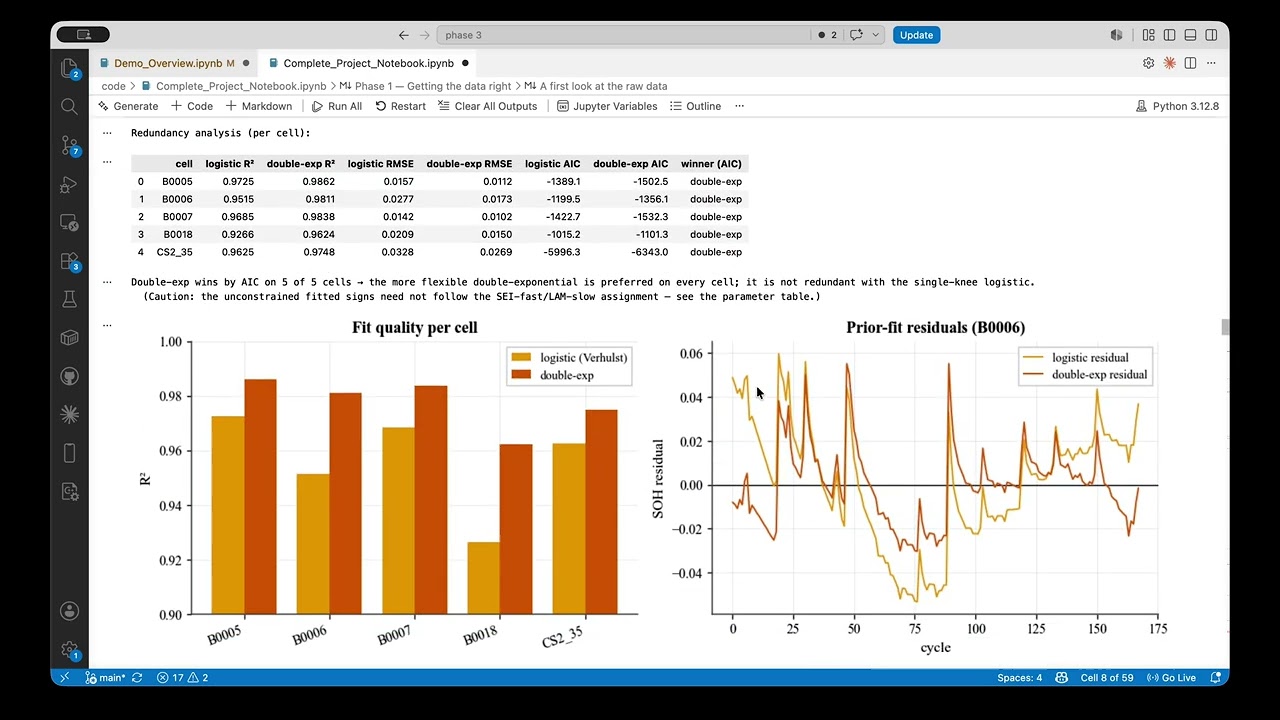Add a Code cell
Viewport: 1280px width, 720px height.
(192, 106)
